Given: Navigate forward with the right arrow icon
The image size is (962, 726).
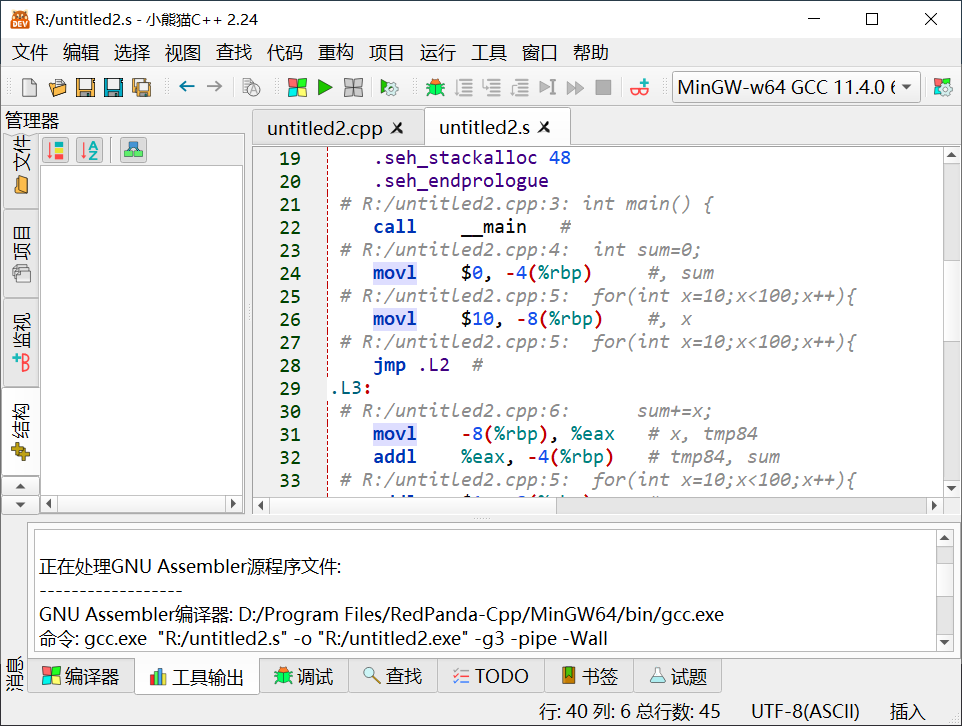Looking at the screenshot, I should [x=214, y=87].
